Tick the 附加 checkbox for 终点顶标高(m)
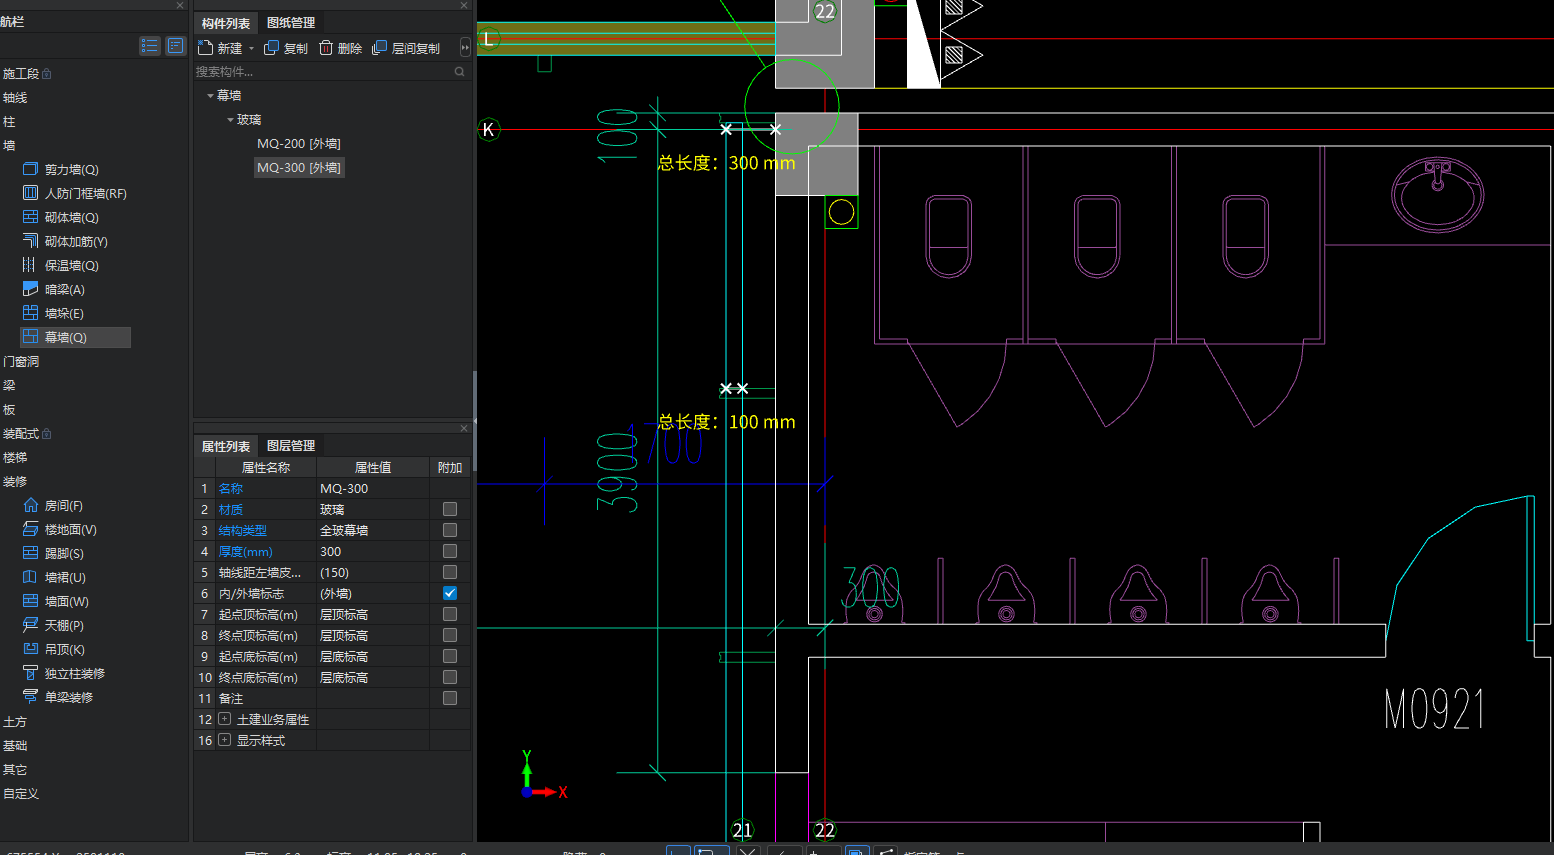Screen dimensions: 1554x855 [x=450, y=635]
